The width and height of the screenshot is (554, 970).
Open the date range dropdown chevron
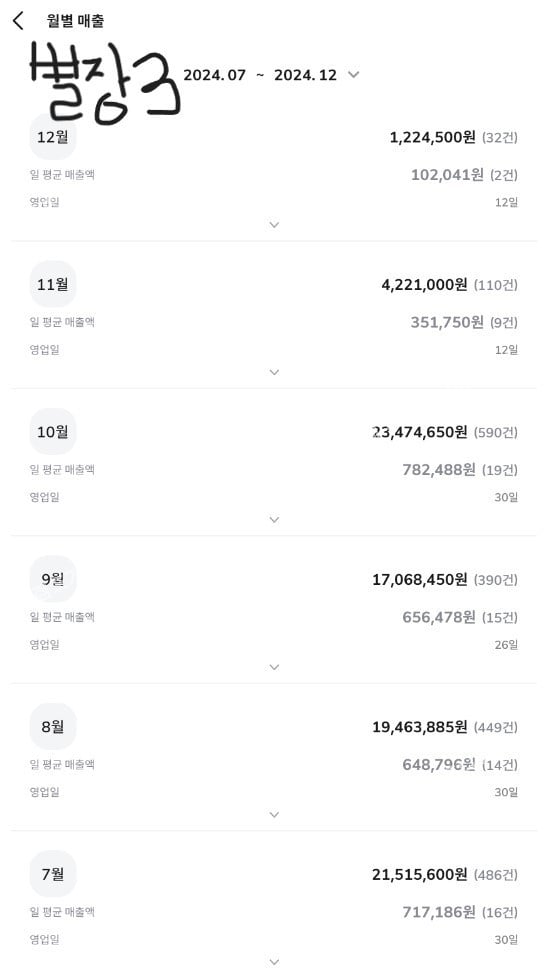[353, 75]
